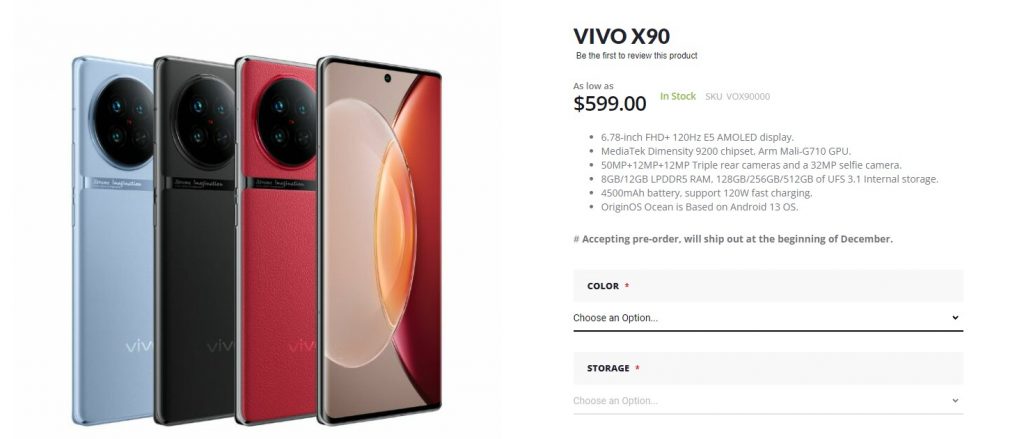1024x439 pixels.
Task: Click the front-facing phone display image
Action: [x=379, y=240]
